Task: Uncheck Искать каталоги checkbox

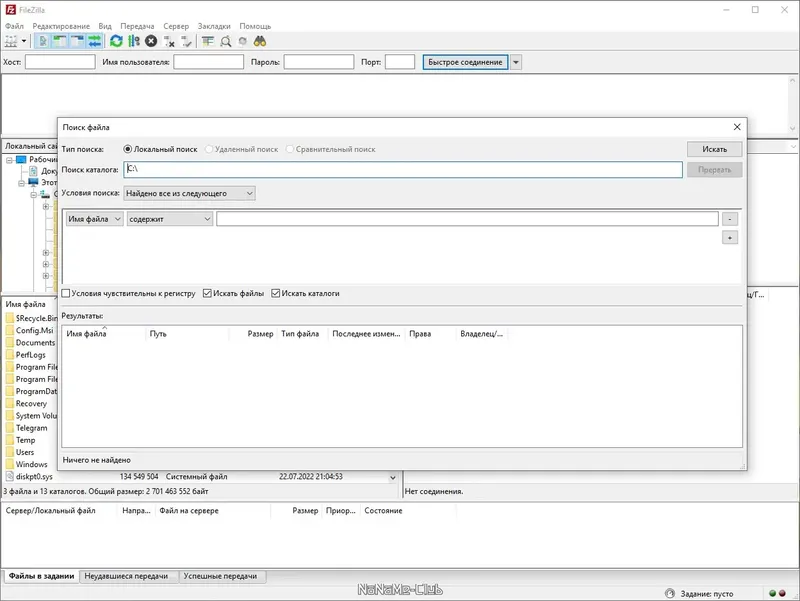Action: point(276,293)
